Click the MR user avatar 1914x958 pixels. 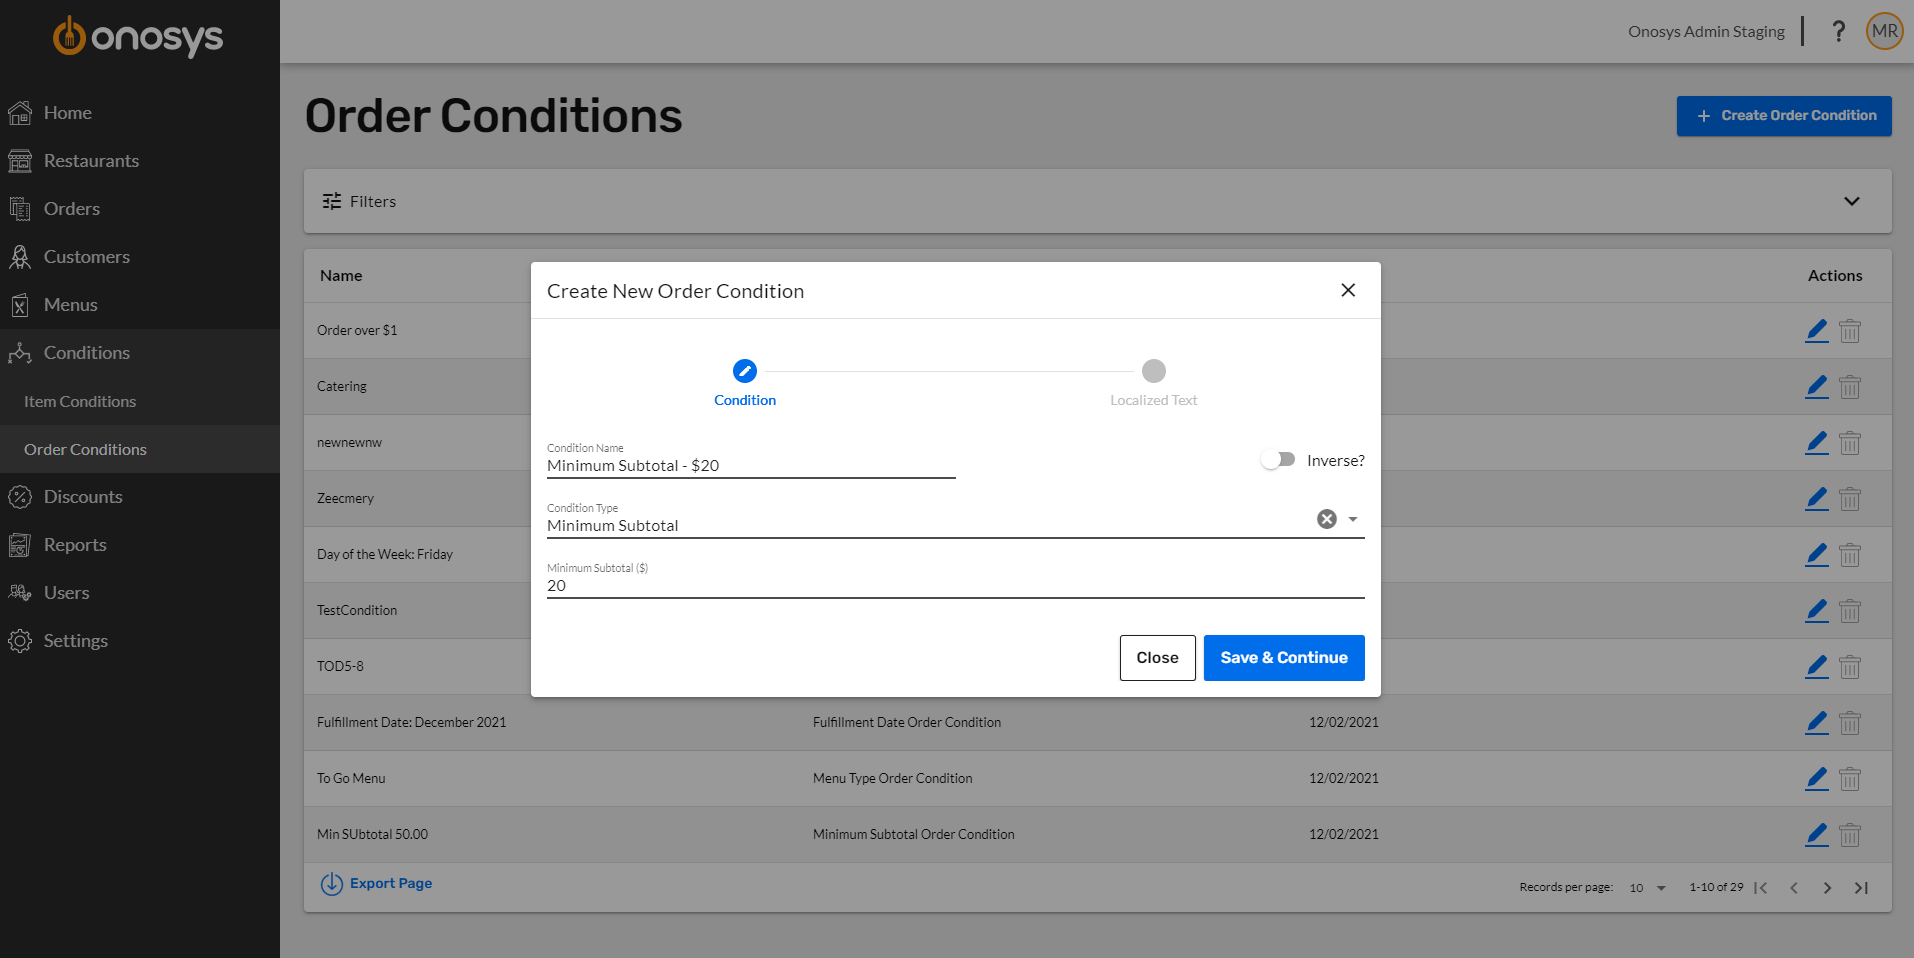(1883, 30)
